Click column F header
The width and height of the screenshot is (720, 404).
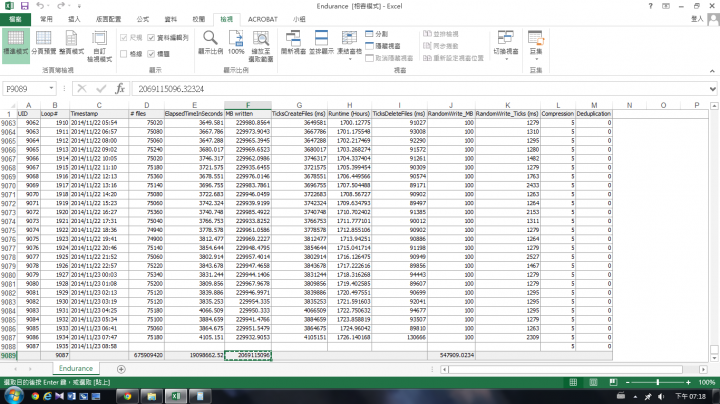(x=248, y=105)
